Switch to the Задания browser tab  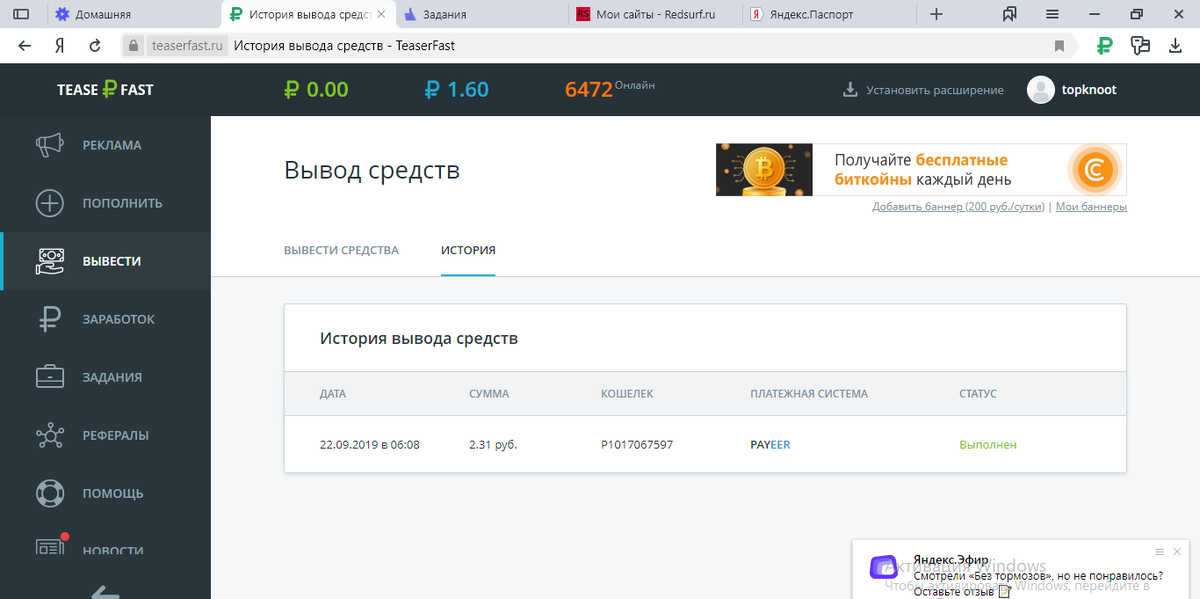point(482,14)
